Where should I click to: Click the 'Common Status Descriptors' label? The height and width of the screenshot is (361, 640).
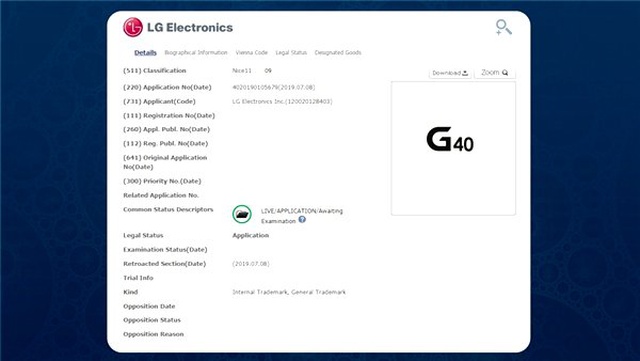coord(168,209)
